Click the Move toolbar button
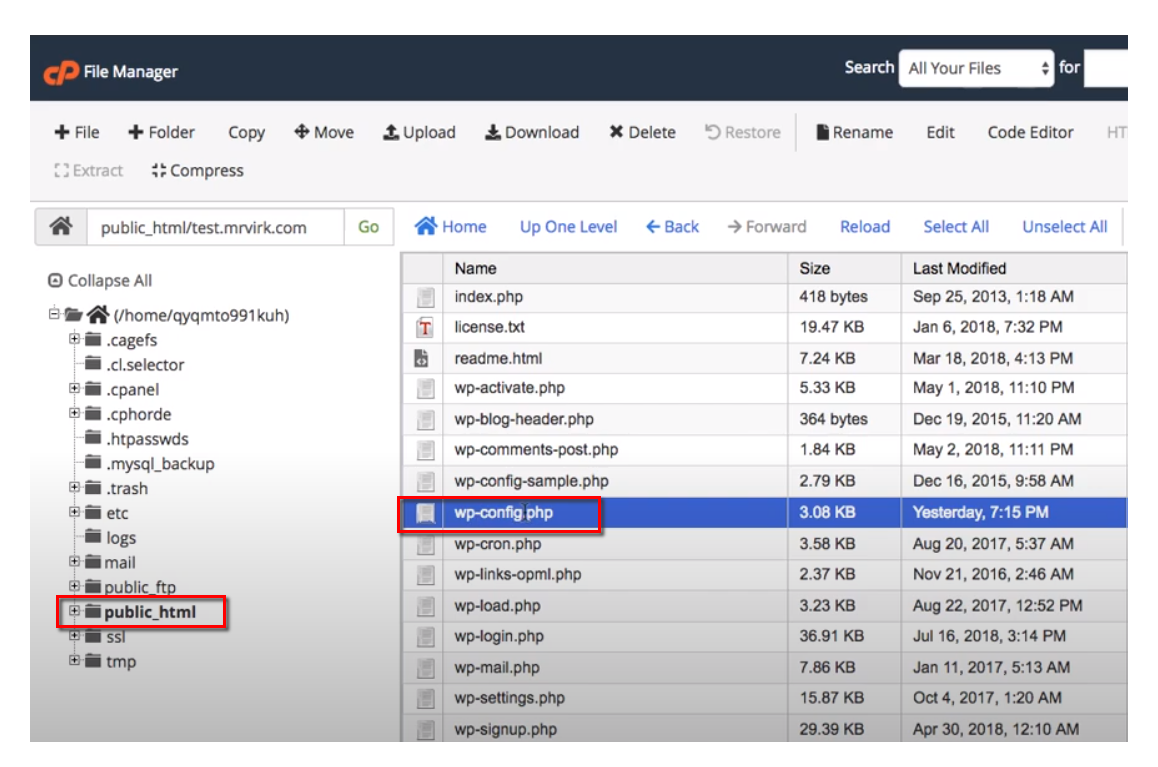Viewport: 1158px width, 767px height. pyautogui.click(x=323, y=132)
